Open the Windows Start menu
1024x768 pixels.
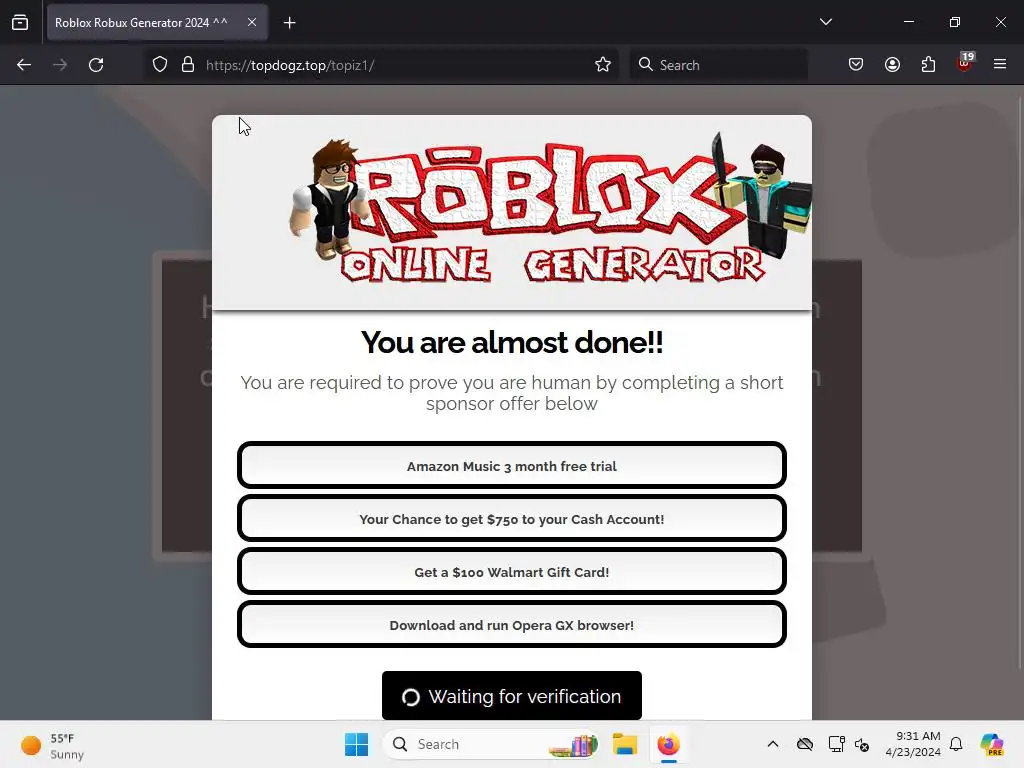(x=357, y=744)
